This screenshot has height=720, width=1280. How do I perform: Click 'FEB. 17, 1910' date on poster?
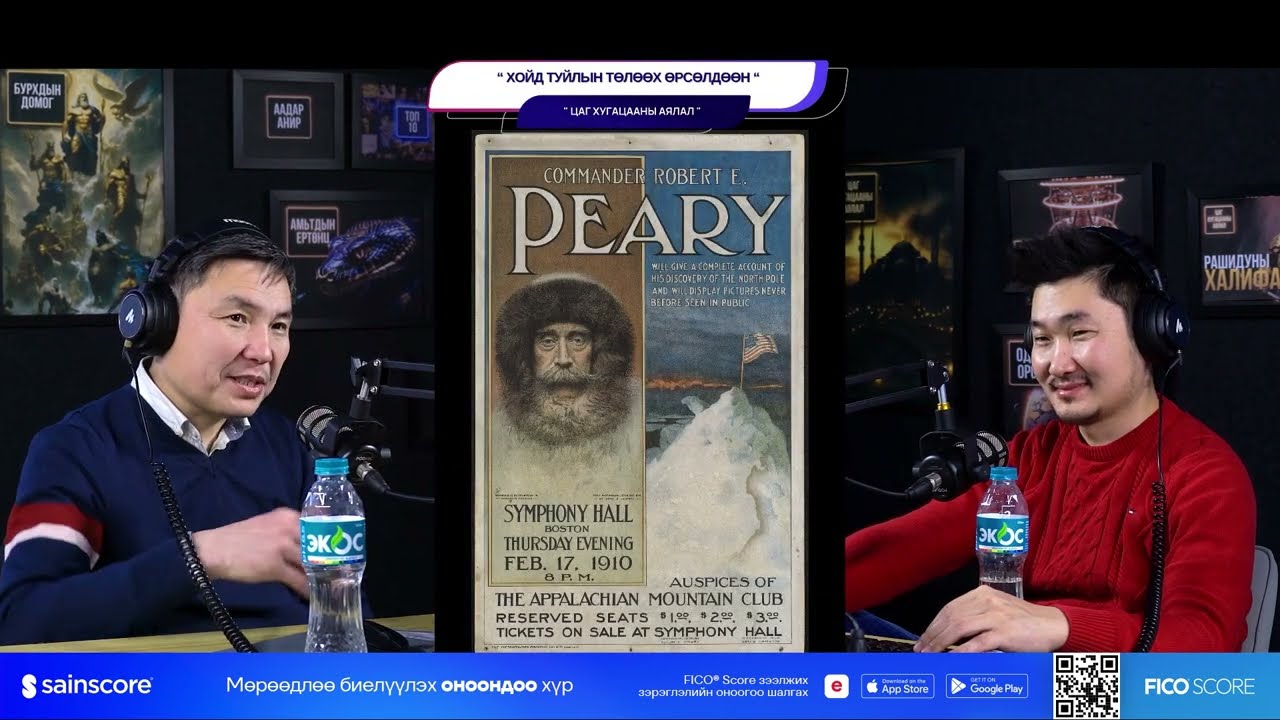[x=567, y=563]
